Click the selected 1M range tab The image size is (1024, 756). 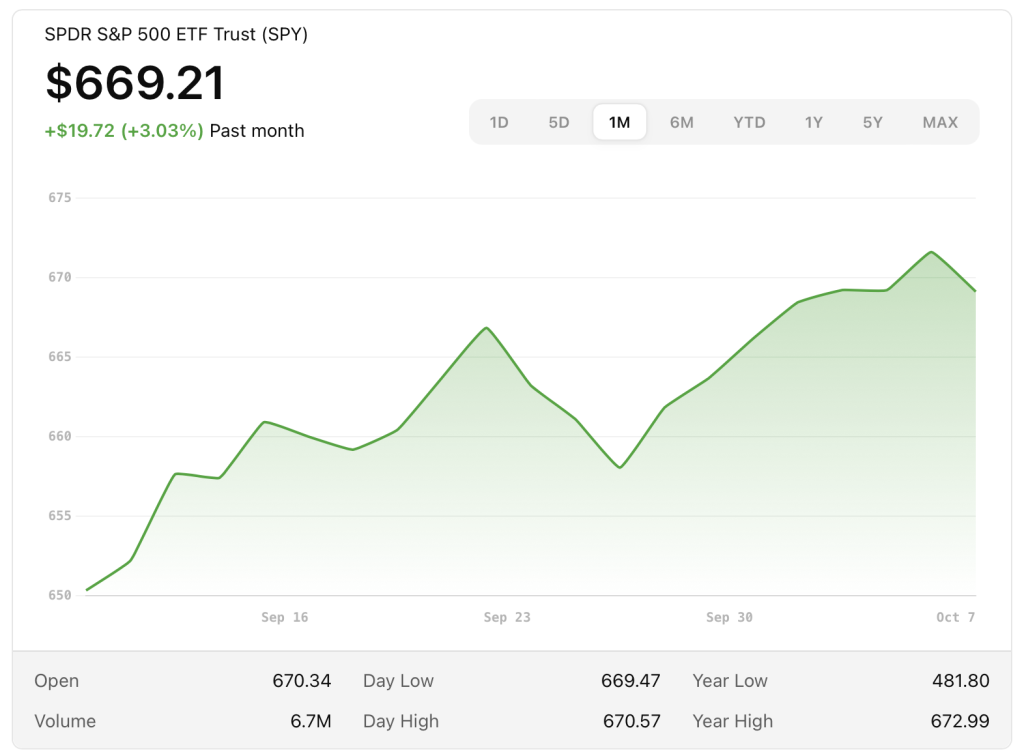620,123
